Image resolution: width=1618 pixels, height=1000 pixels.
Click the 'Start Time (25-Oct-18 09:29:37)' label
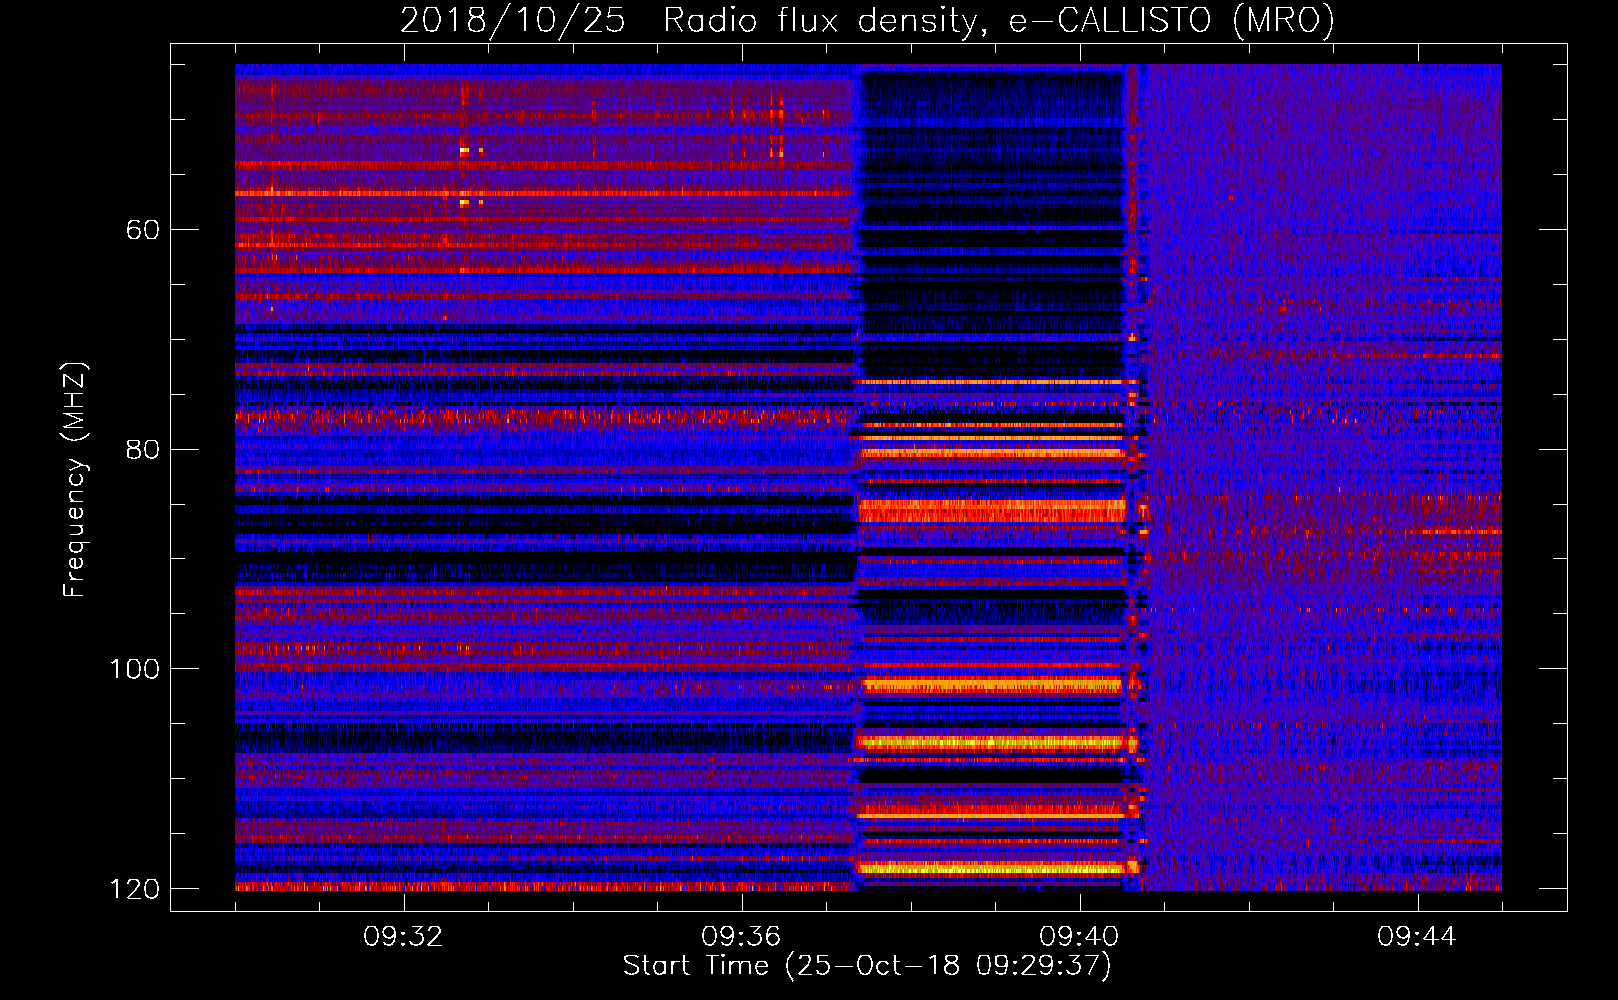point(867,966)
